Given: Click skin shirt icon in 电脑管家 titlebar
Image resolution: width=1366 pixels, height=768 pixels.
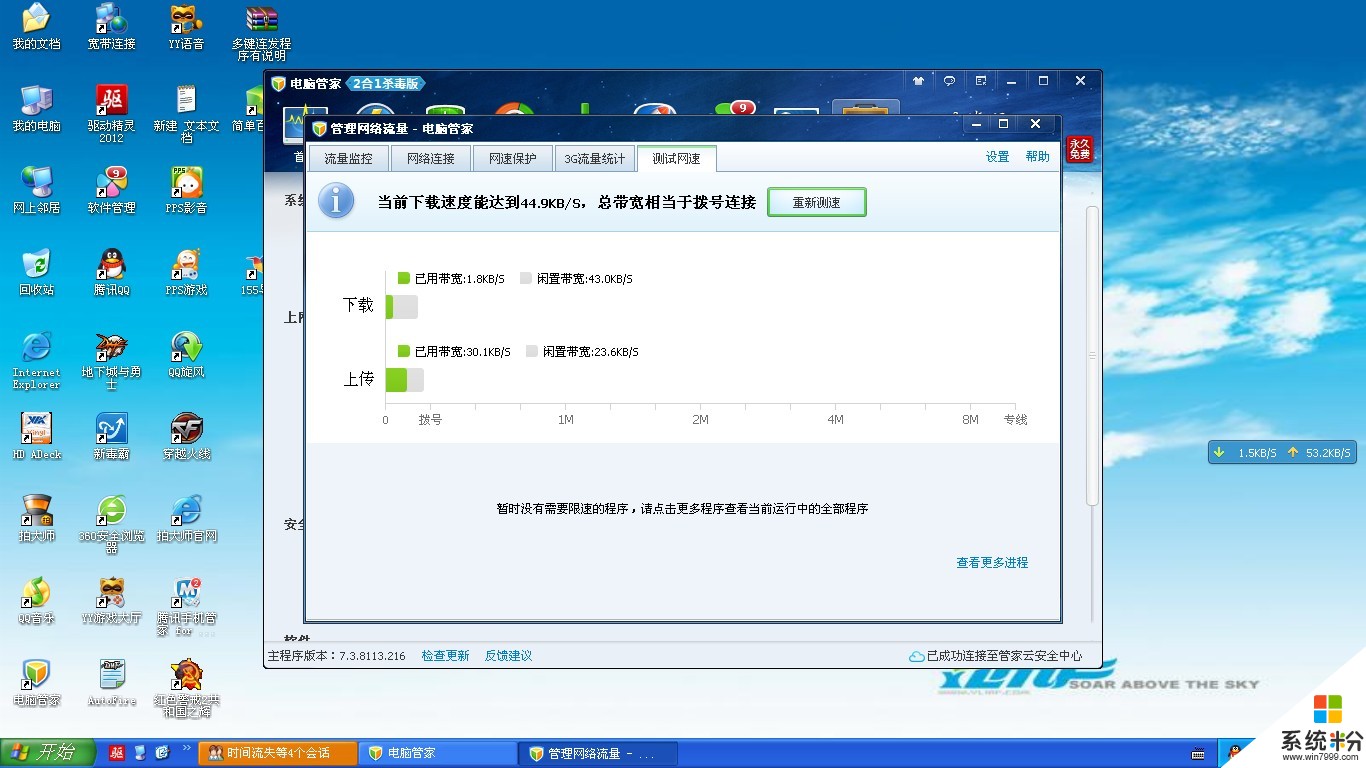Looking at the screenshot, I should coord(919,81).
